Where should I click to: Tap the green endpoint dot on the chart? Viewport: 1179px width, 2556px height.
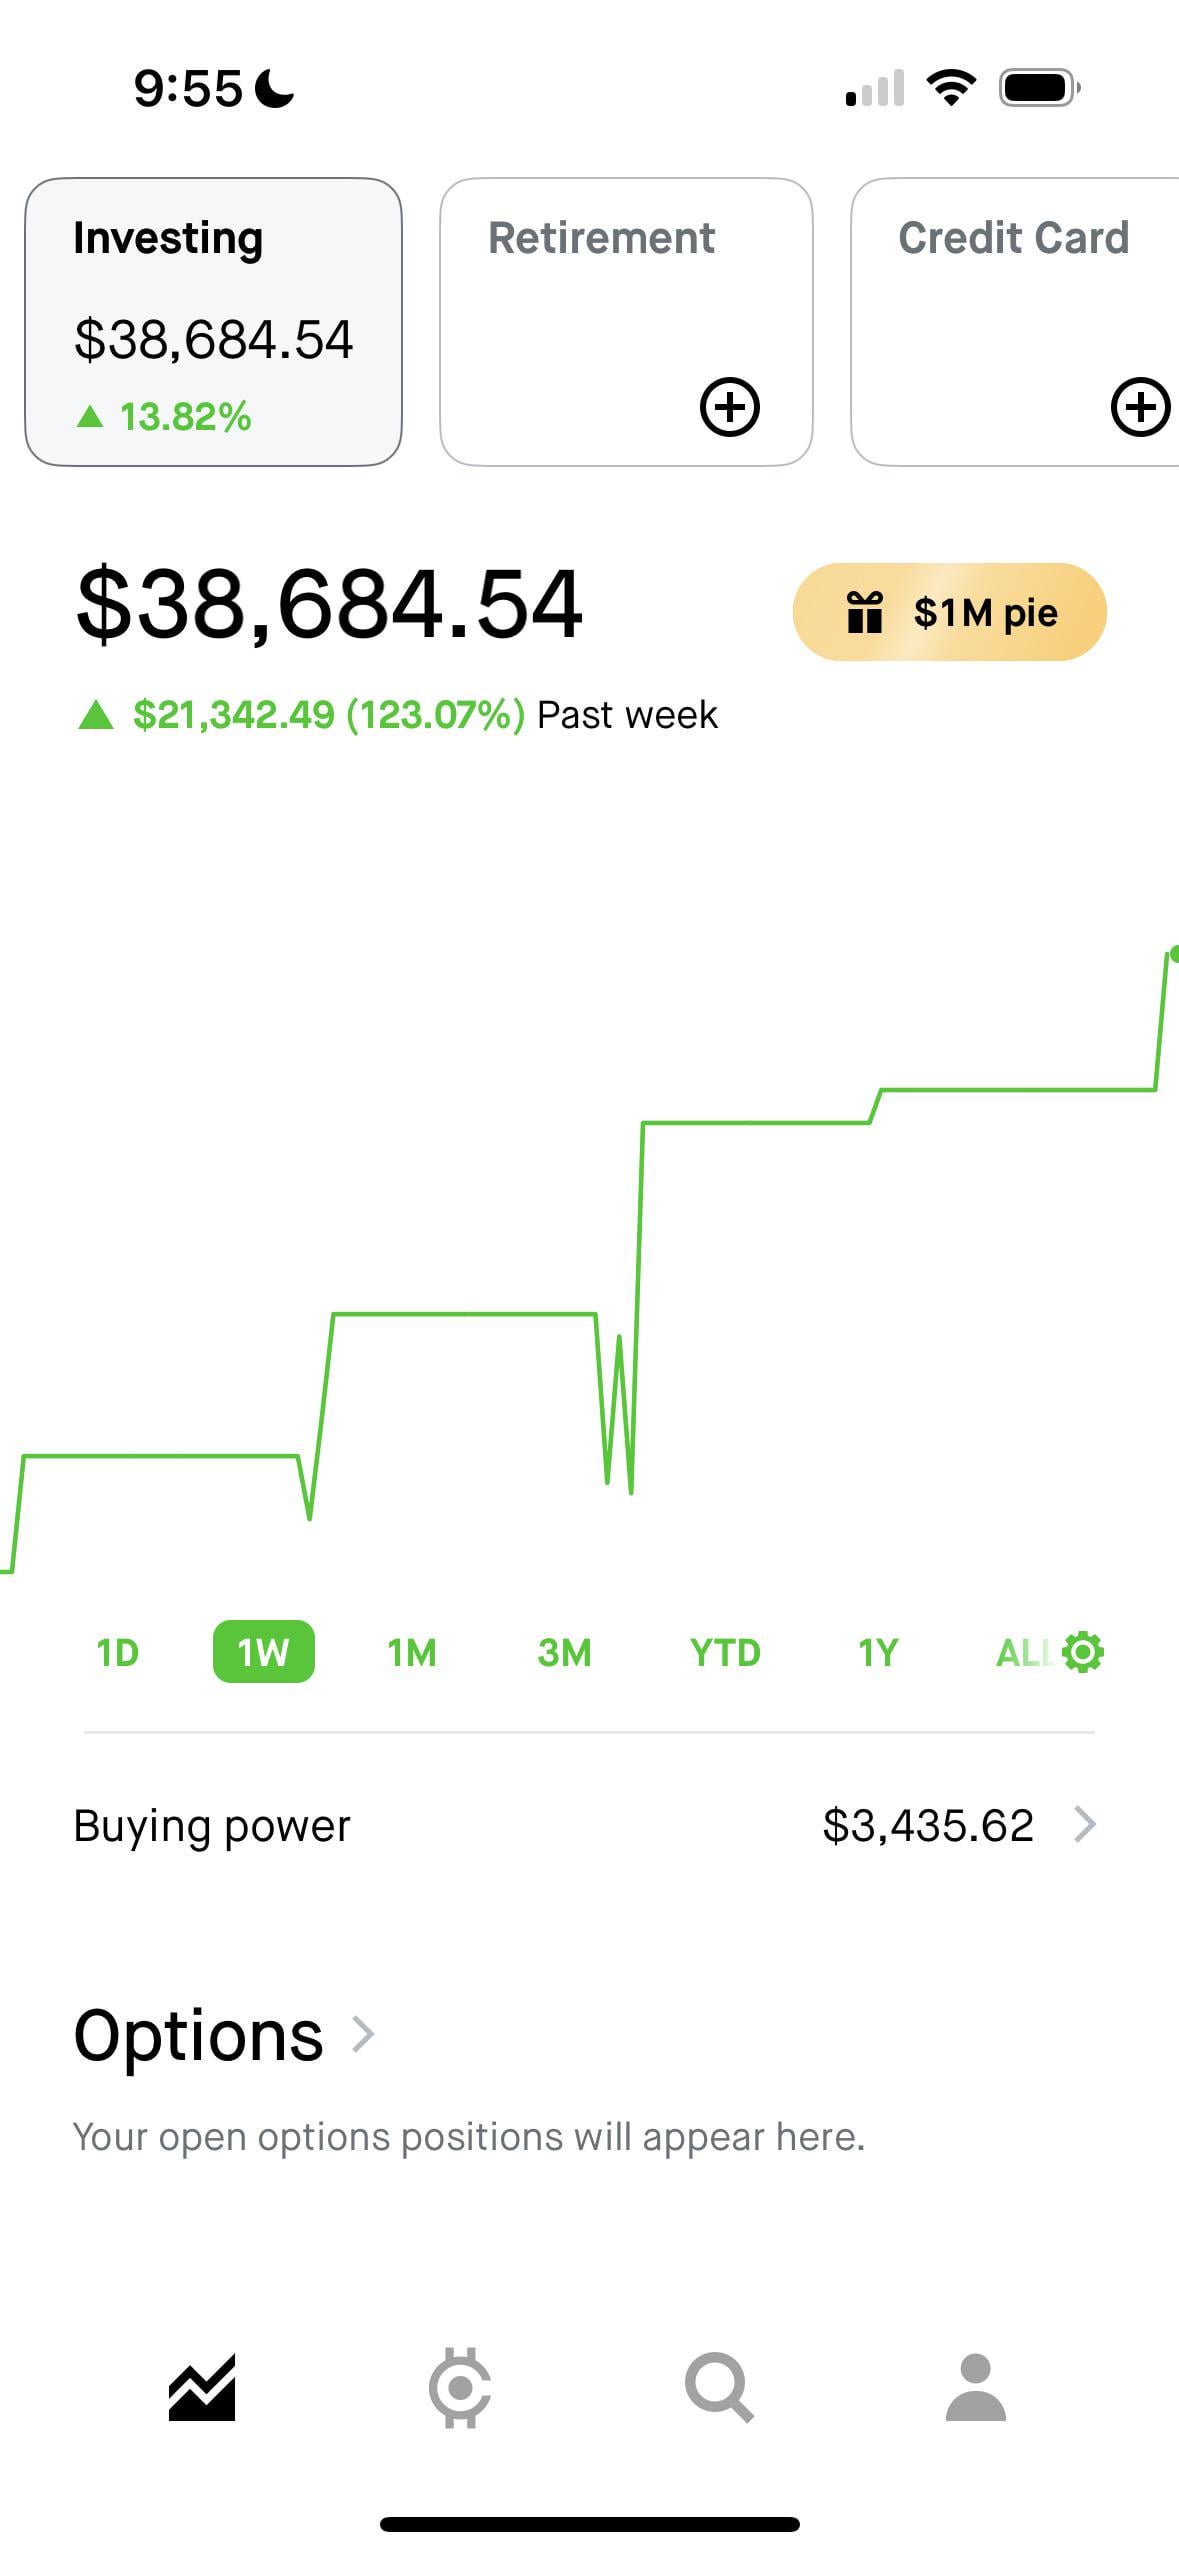click(1174, 954)
